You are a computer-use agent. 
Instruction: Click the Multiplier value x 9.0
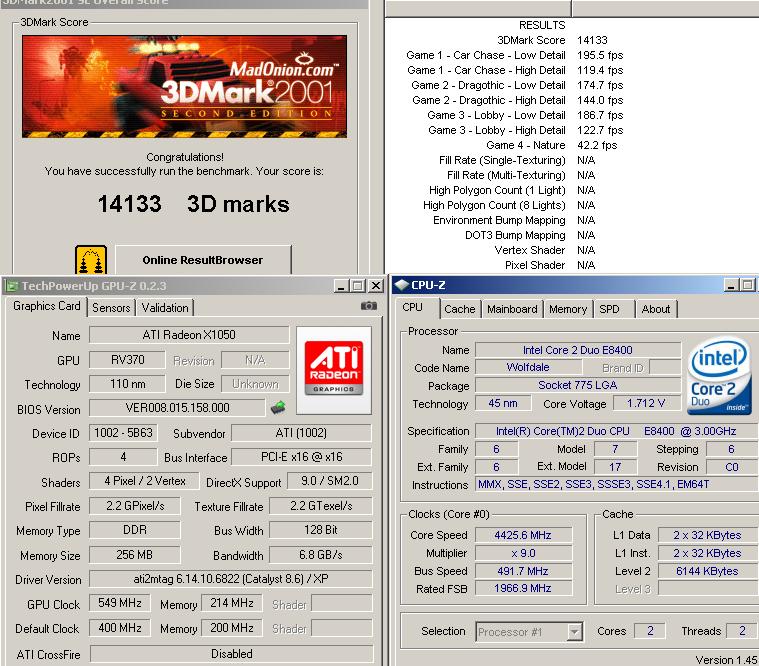tap(523, 553)
